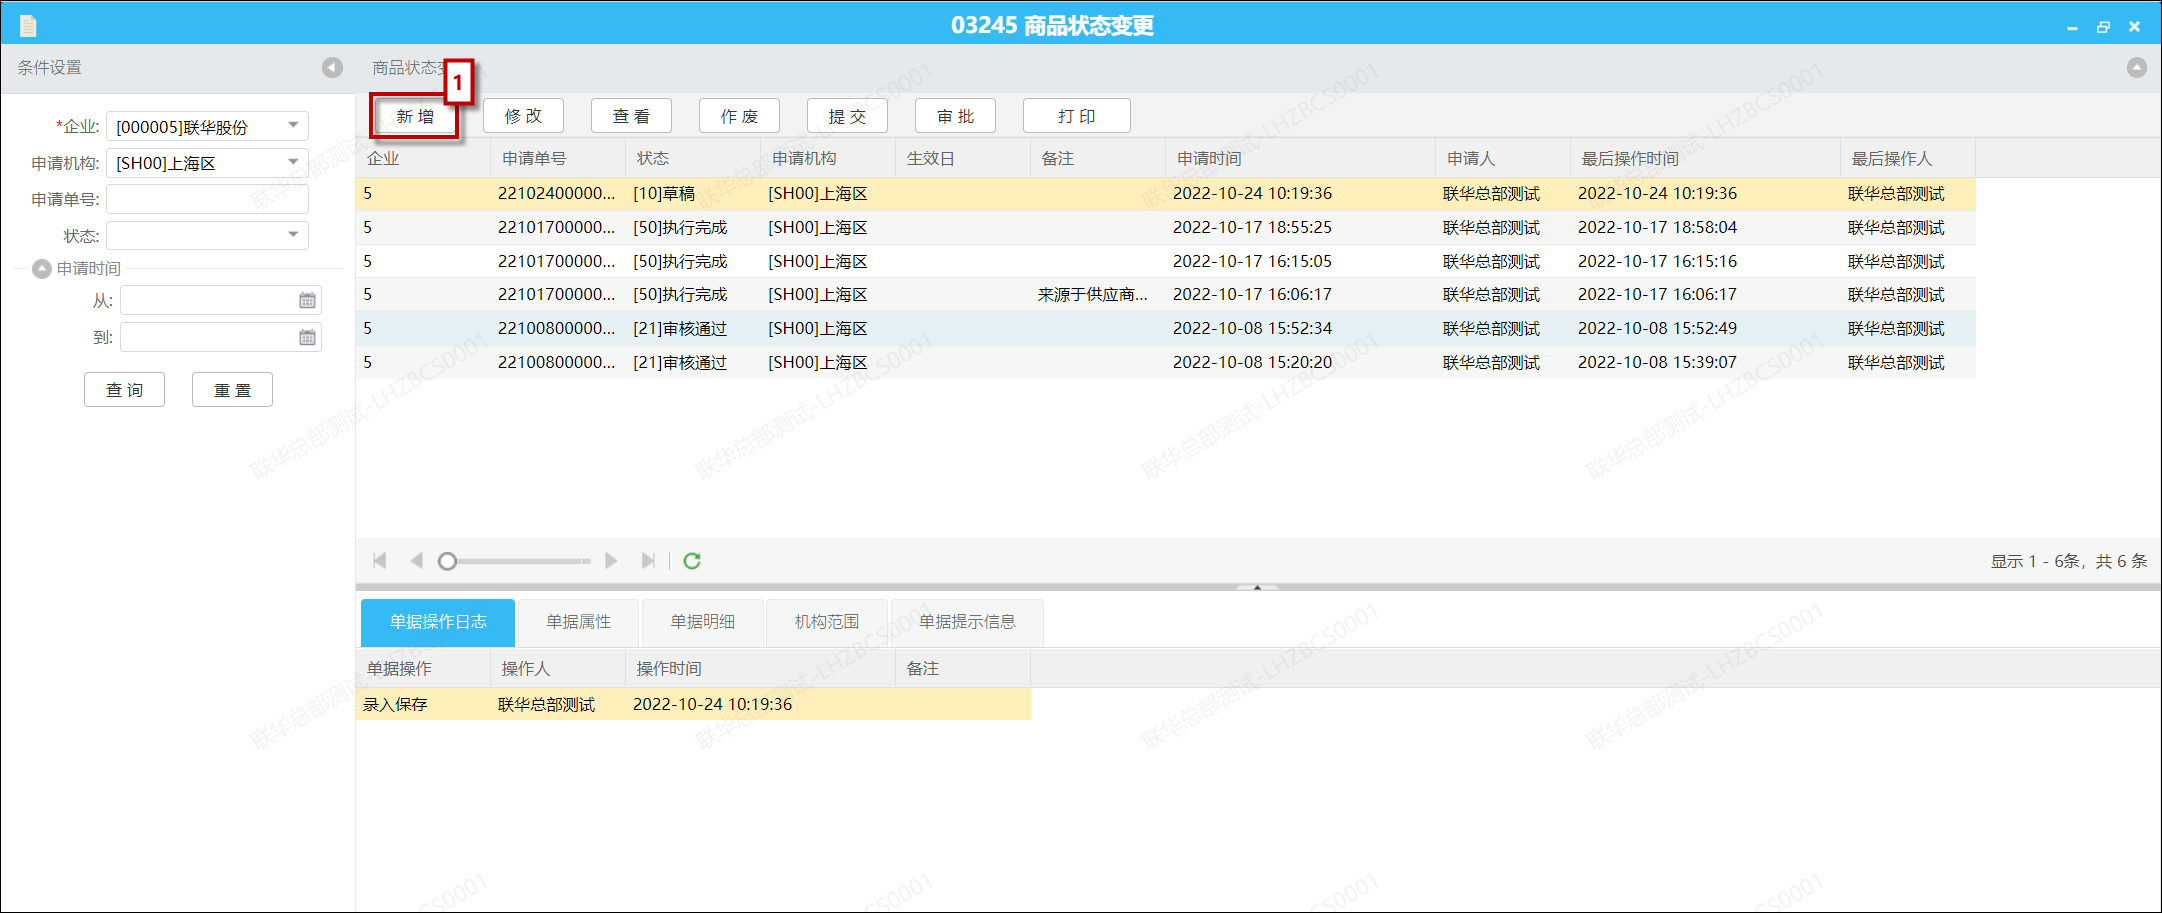Image resolution: width=2162 pixels, height=913 pixels.
Task: Click the 操作人 column header in log
Action: [558, 668]
